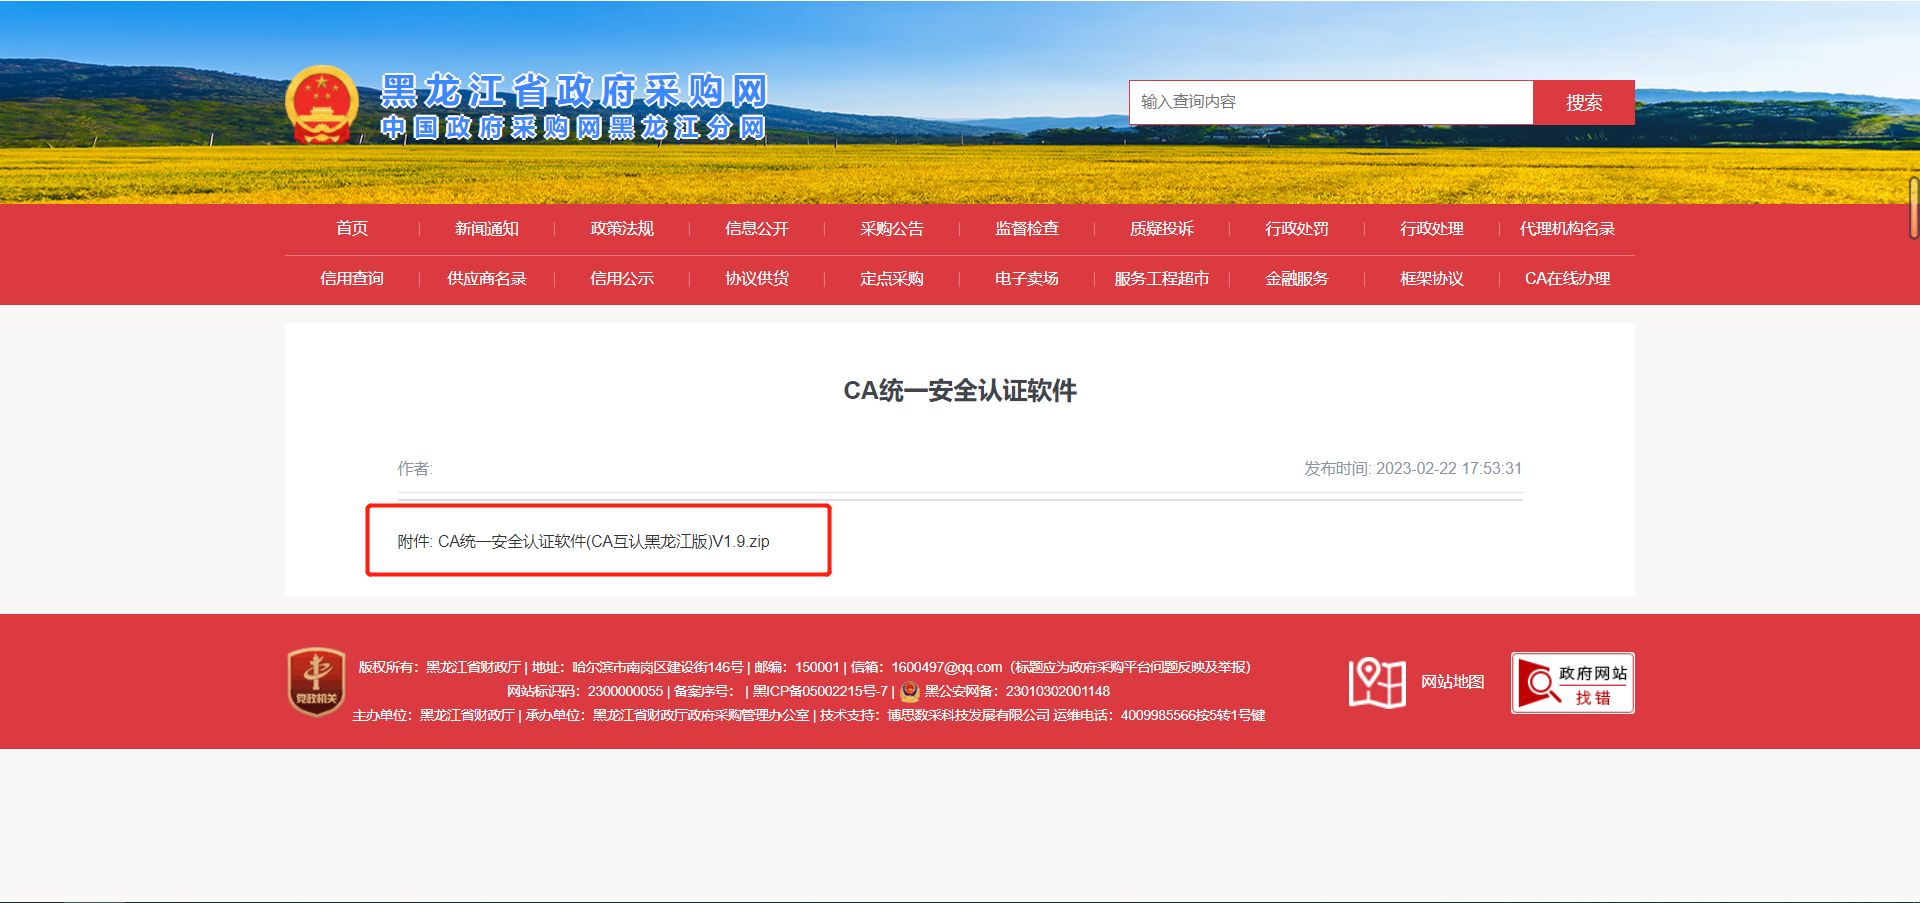Open CA在线办理 menu item

coord(1567,279)
